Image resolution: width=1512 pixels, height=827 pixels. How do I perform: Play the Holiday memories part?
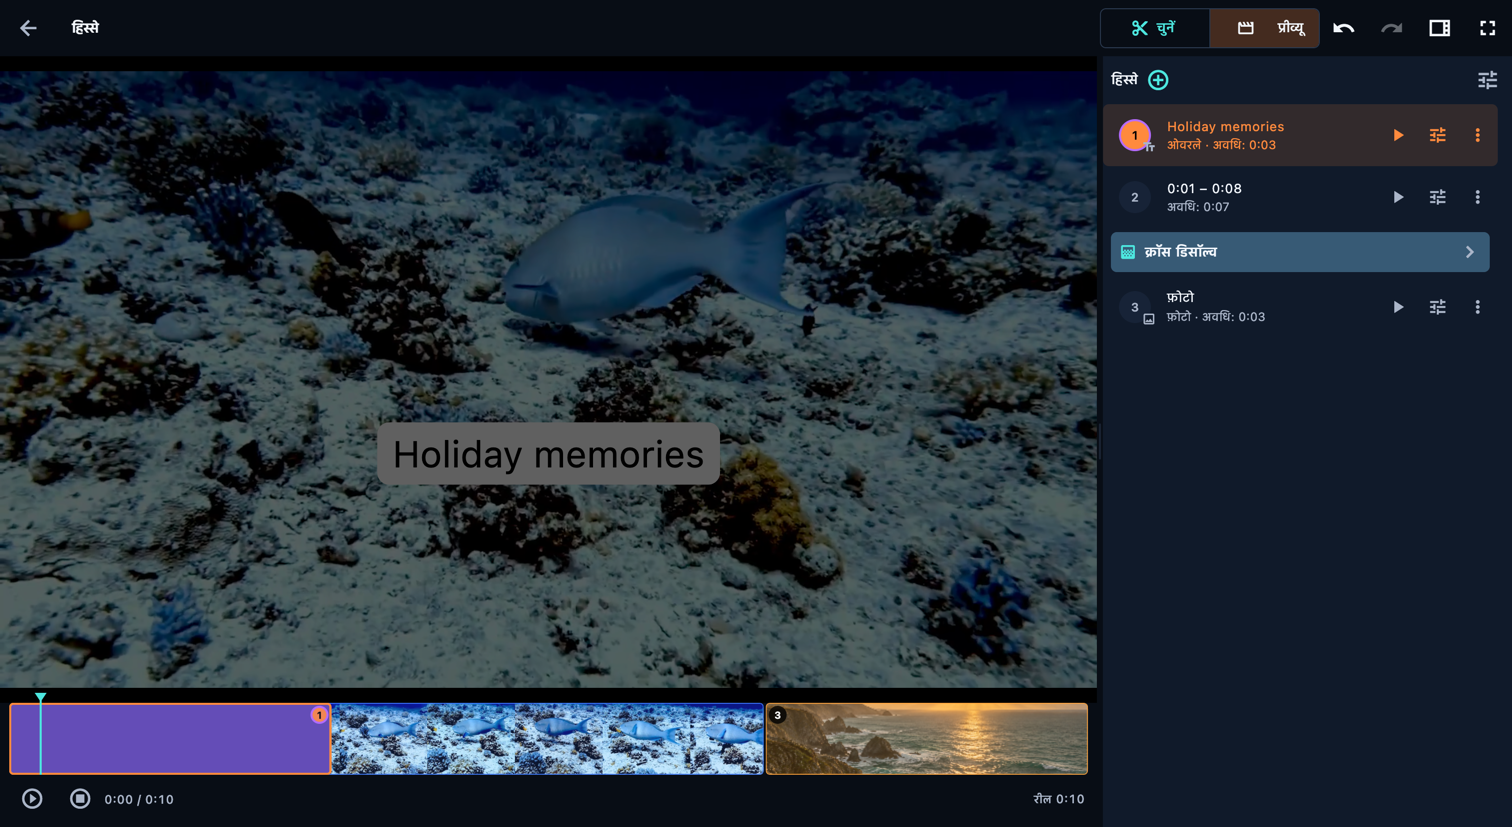pyautogui.click(x=1398, y=135)
